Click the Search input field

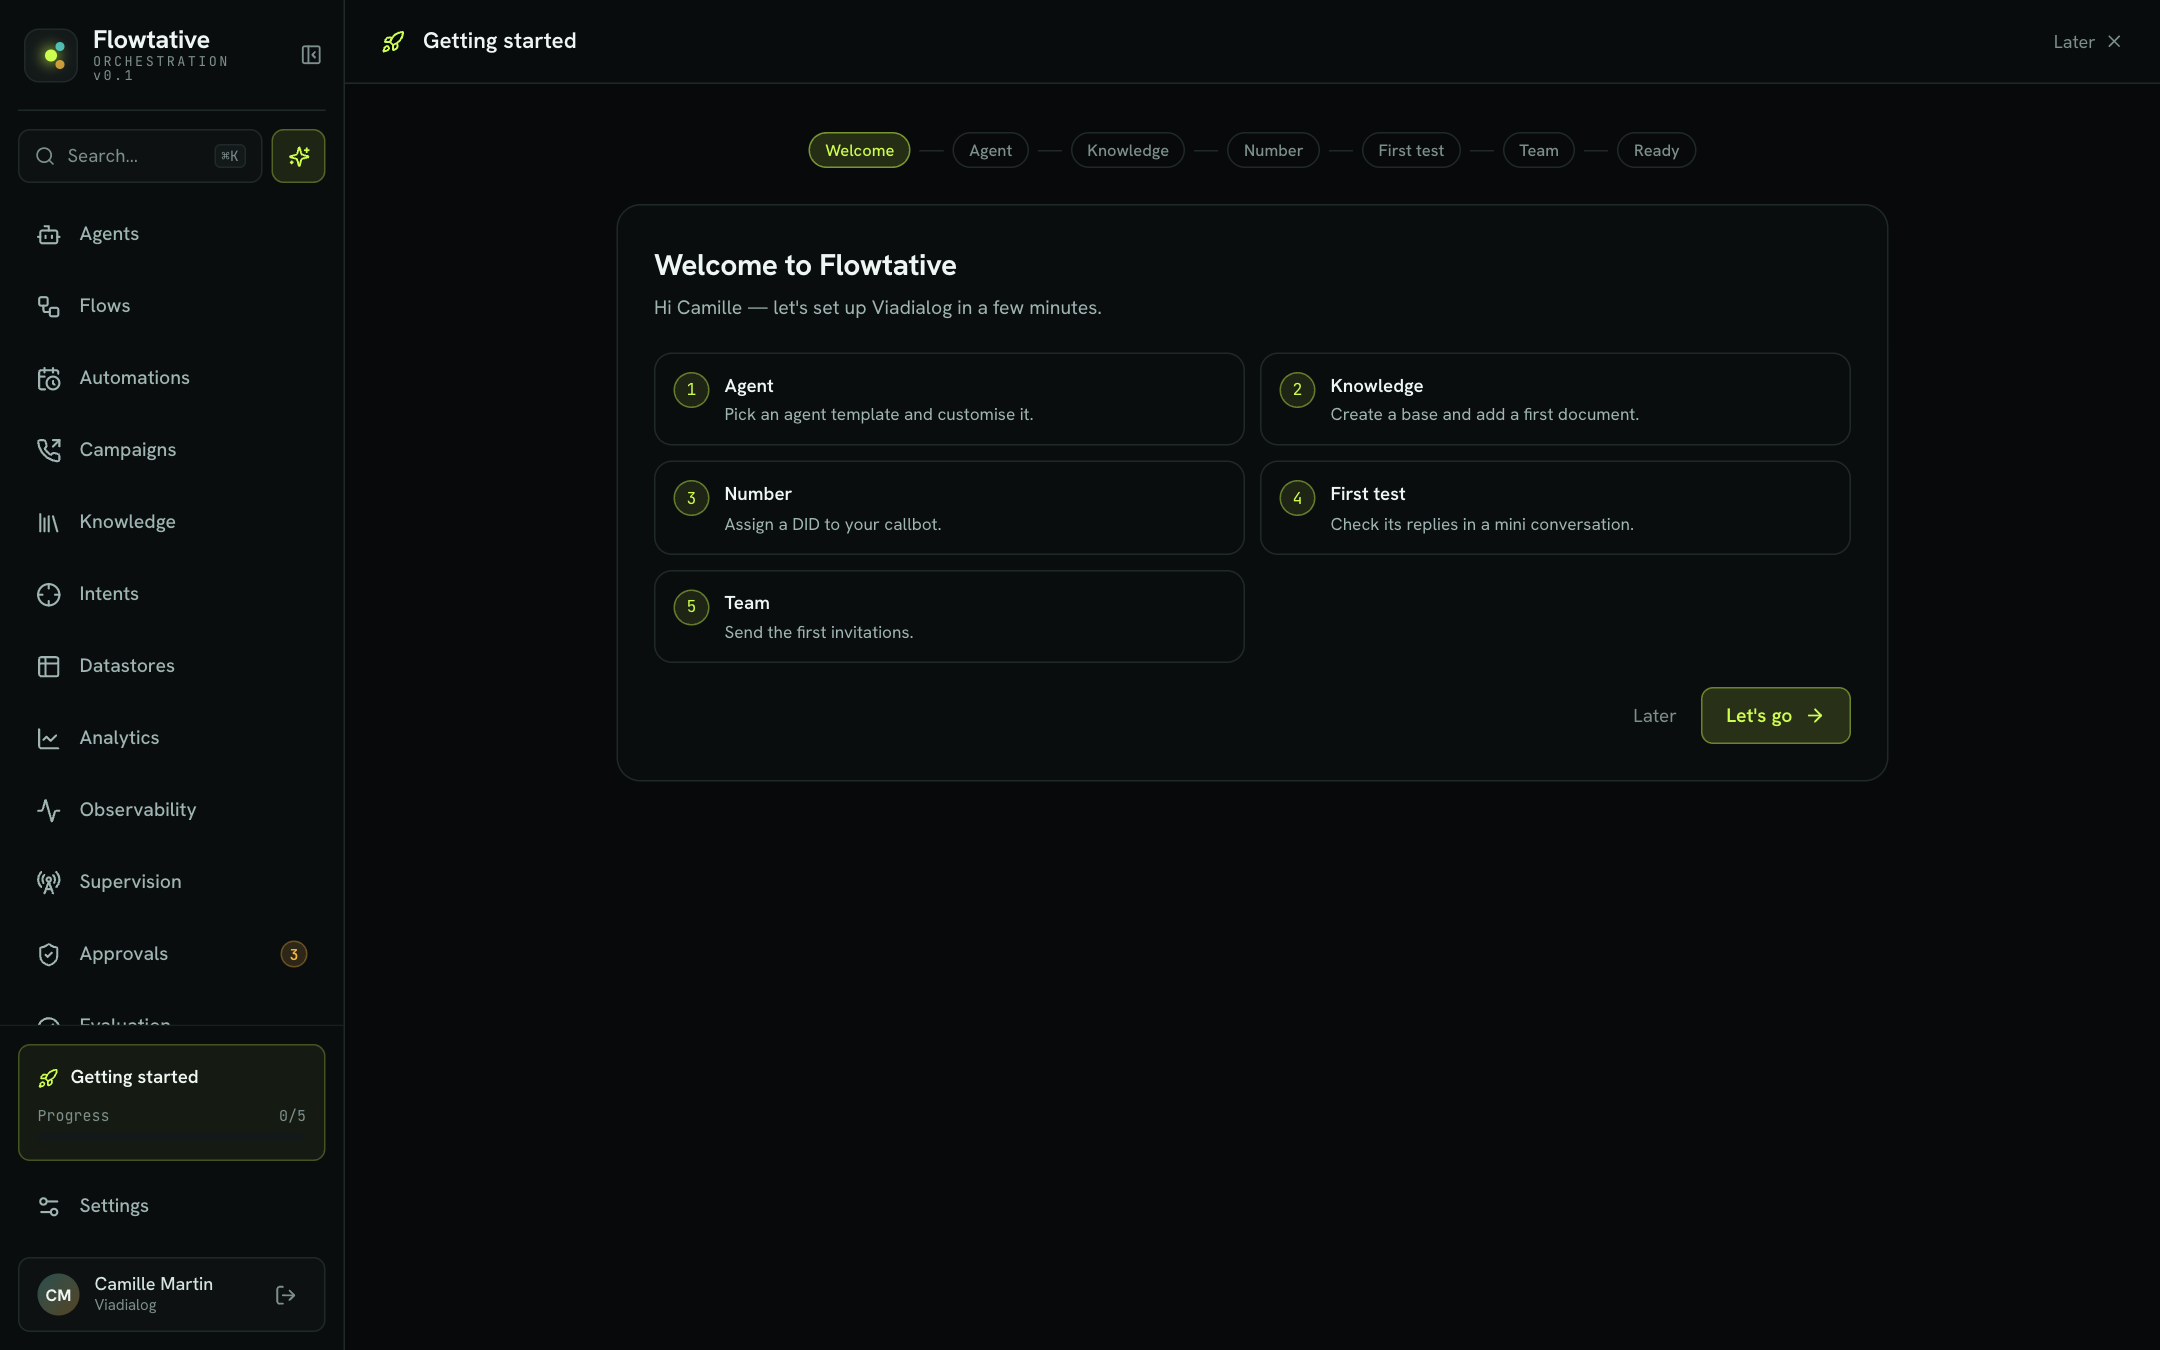click(140, 156)
